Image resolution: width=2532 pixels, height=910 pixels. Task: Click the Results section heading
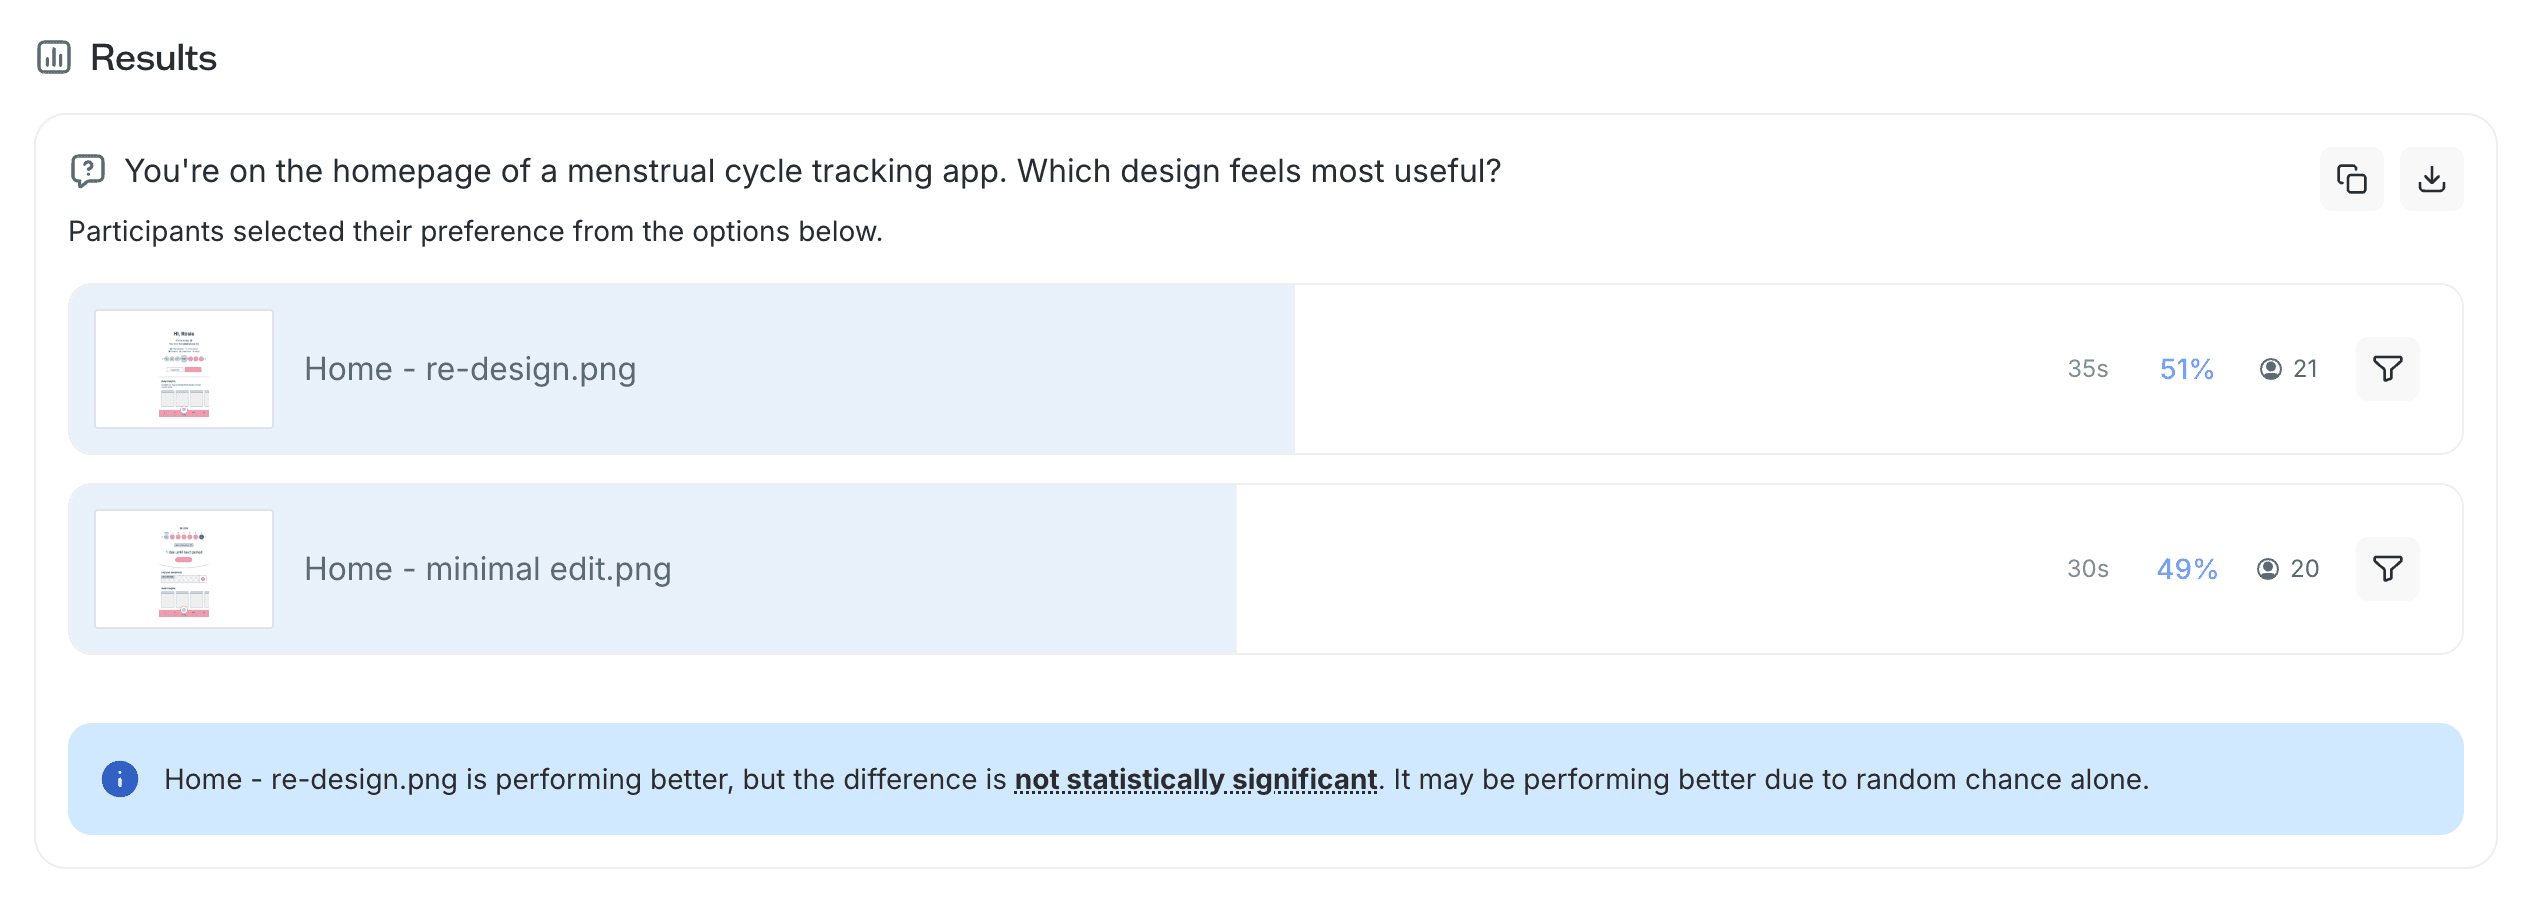pyautogui.click(x=153, y=58)
